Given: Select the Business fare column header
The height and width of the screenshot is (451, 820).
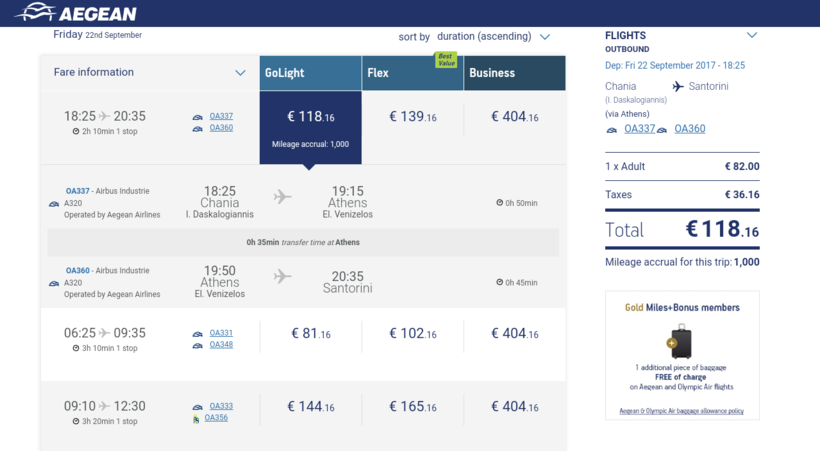Looking at the screenshot, I should pyautogui.click(x=514, y=73).
